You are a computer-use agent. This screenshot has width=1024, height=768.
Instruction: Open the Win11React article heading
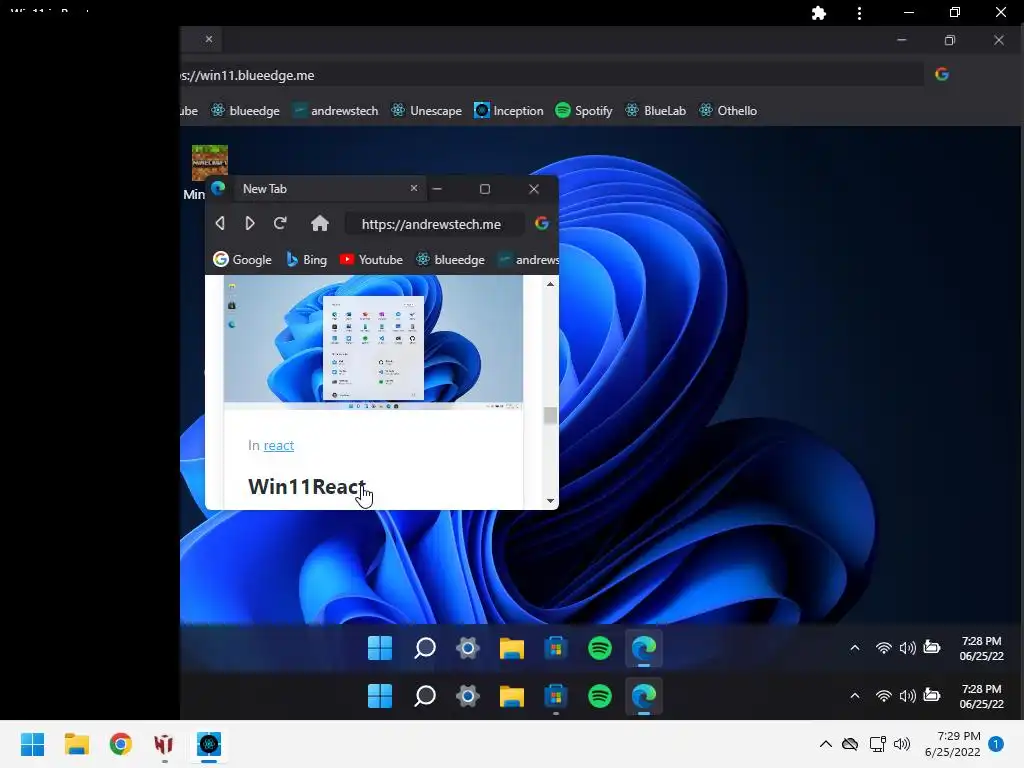click(307, 487)
